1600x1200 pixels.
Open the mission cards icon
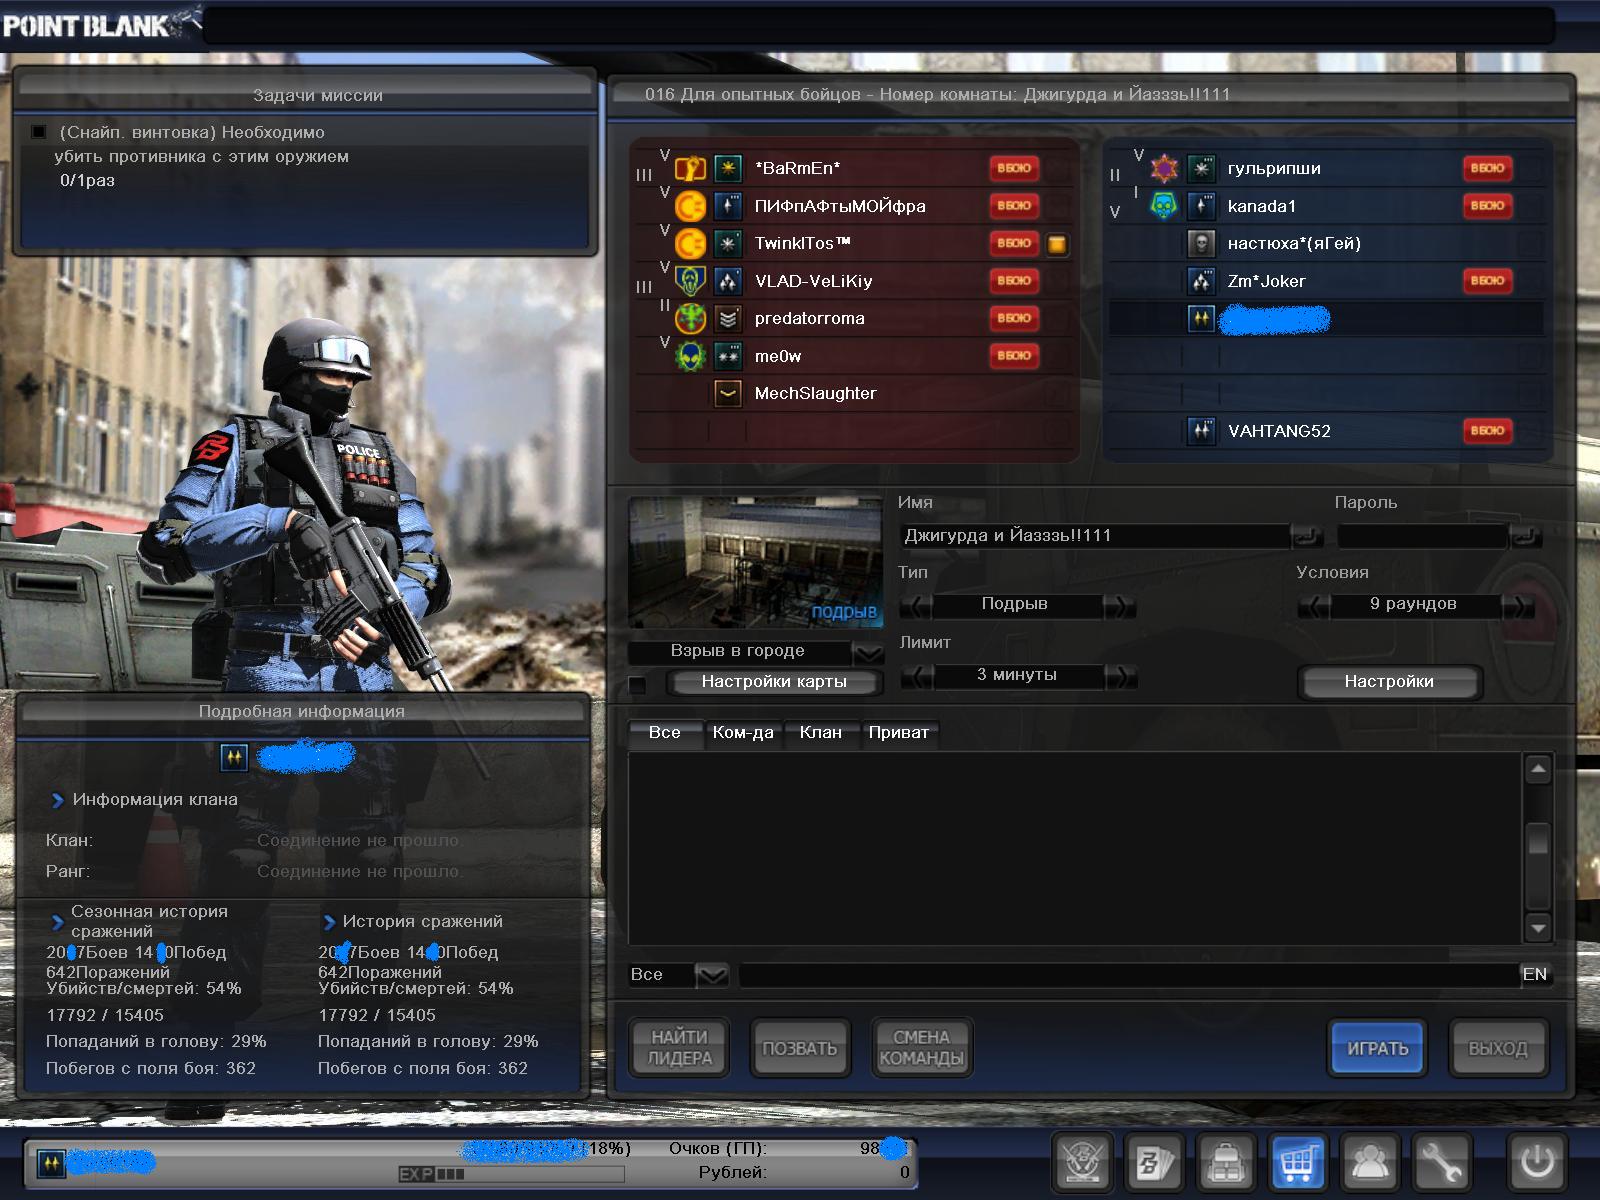tap(1154, 1162)
